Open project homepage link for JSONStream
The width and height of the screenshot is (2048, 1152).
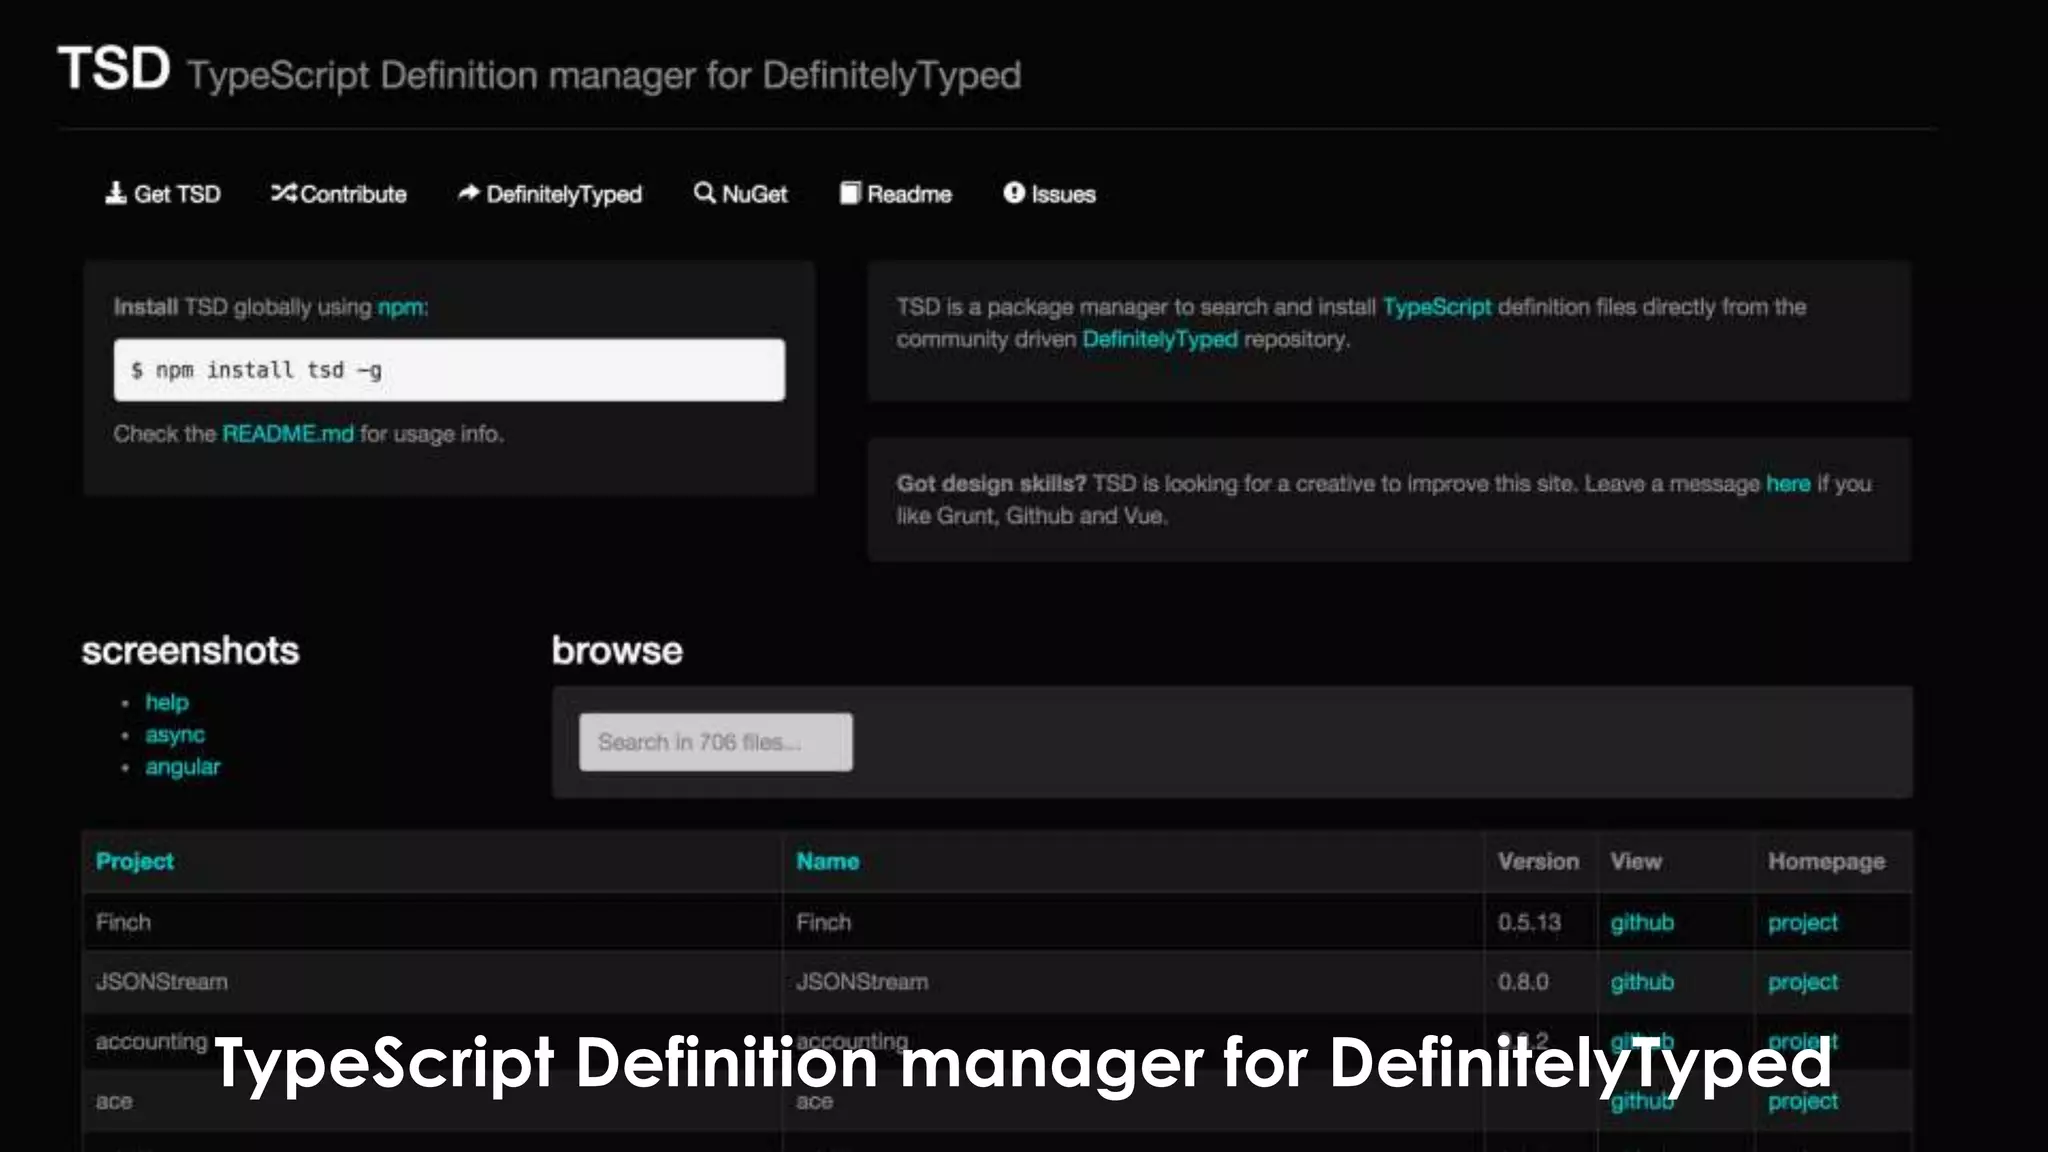tap(1802, 982)
